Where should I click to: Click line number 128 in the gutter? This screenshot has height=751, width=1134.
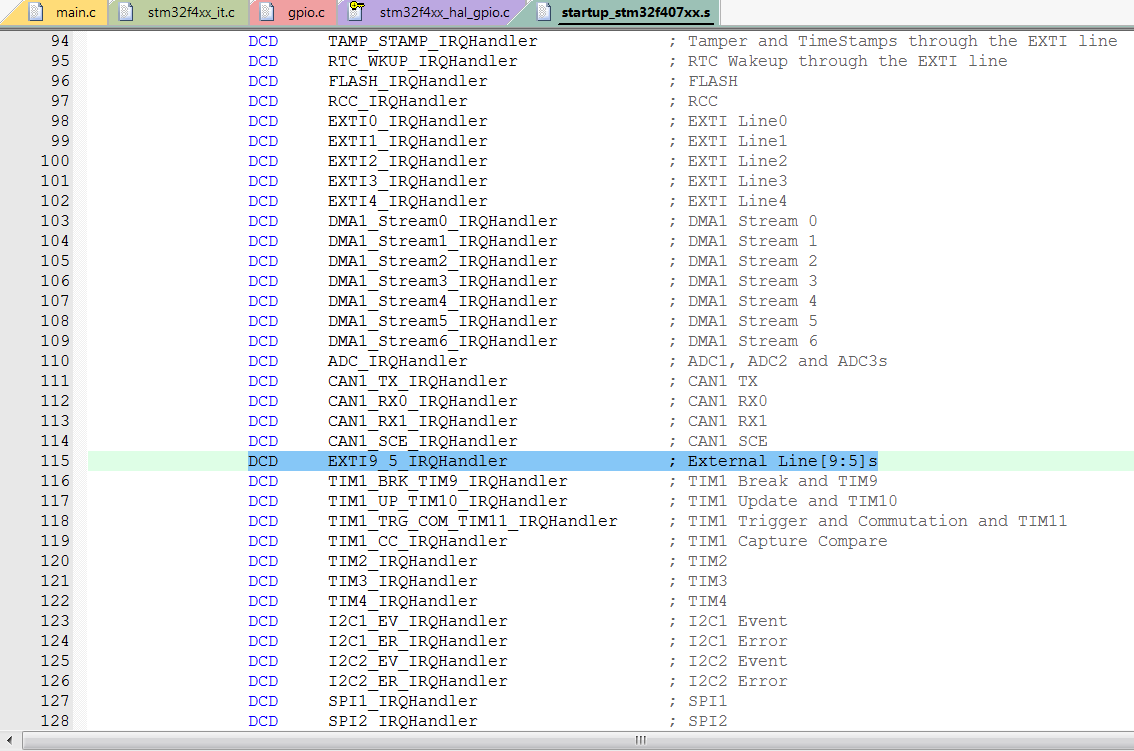click(x=55, y=721)
